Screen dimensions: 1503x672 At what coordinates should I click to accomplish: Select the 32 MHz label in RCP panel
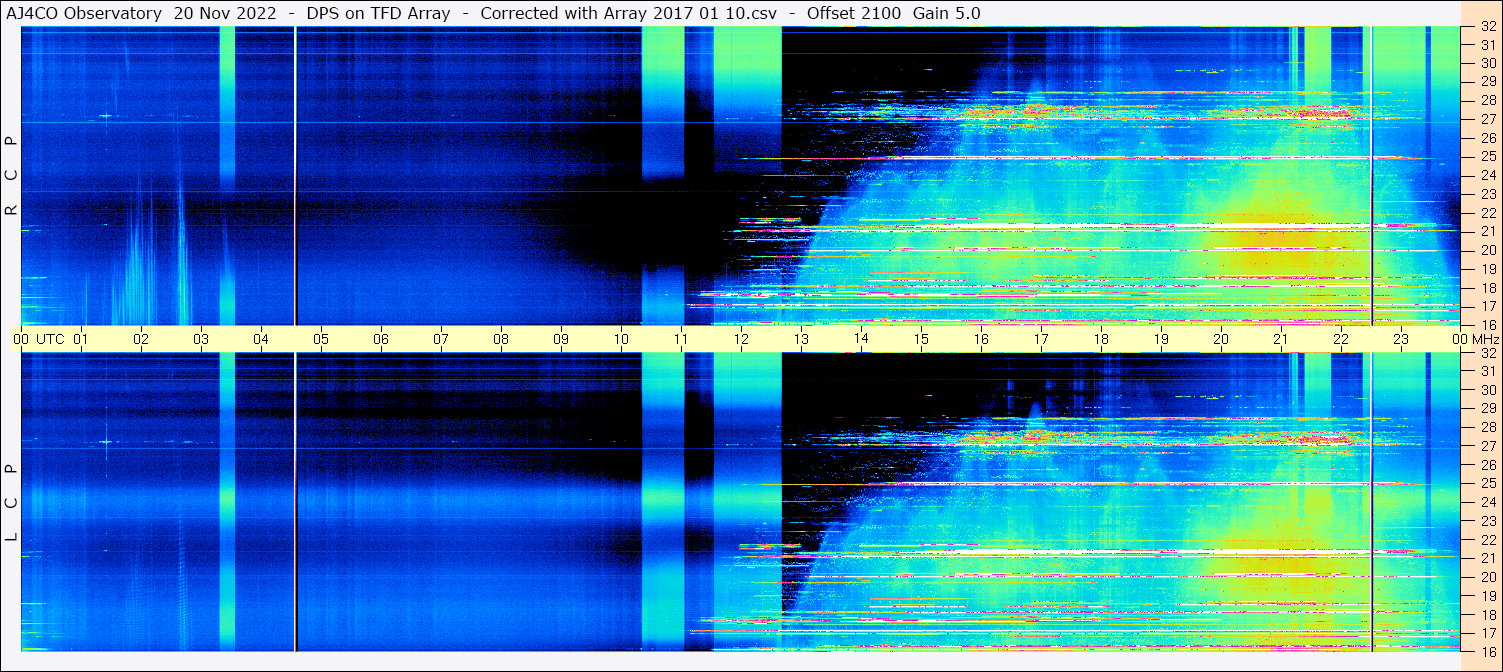tap(1487, 28)
